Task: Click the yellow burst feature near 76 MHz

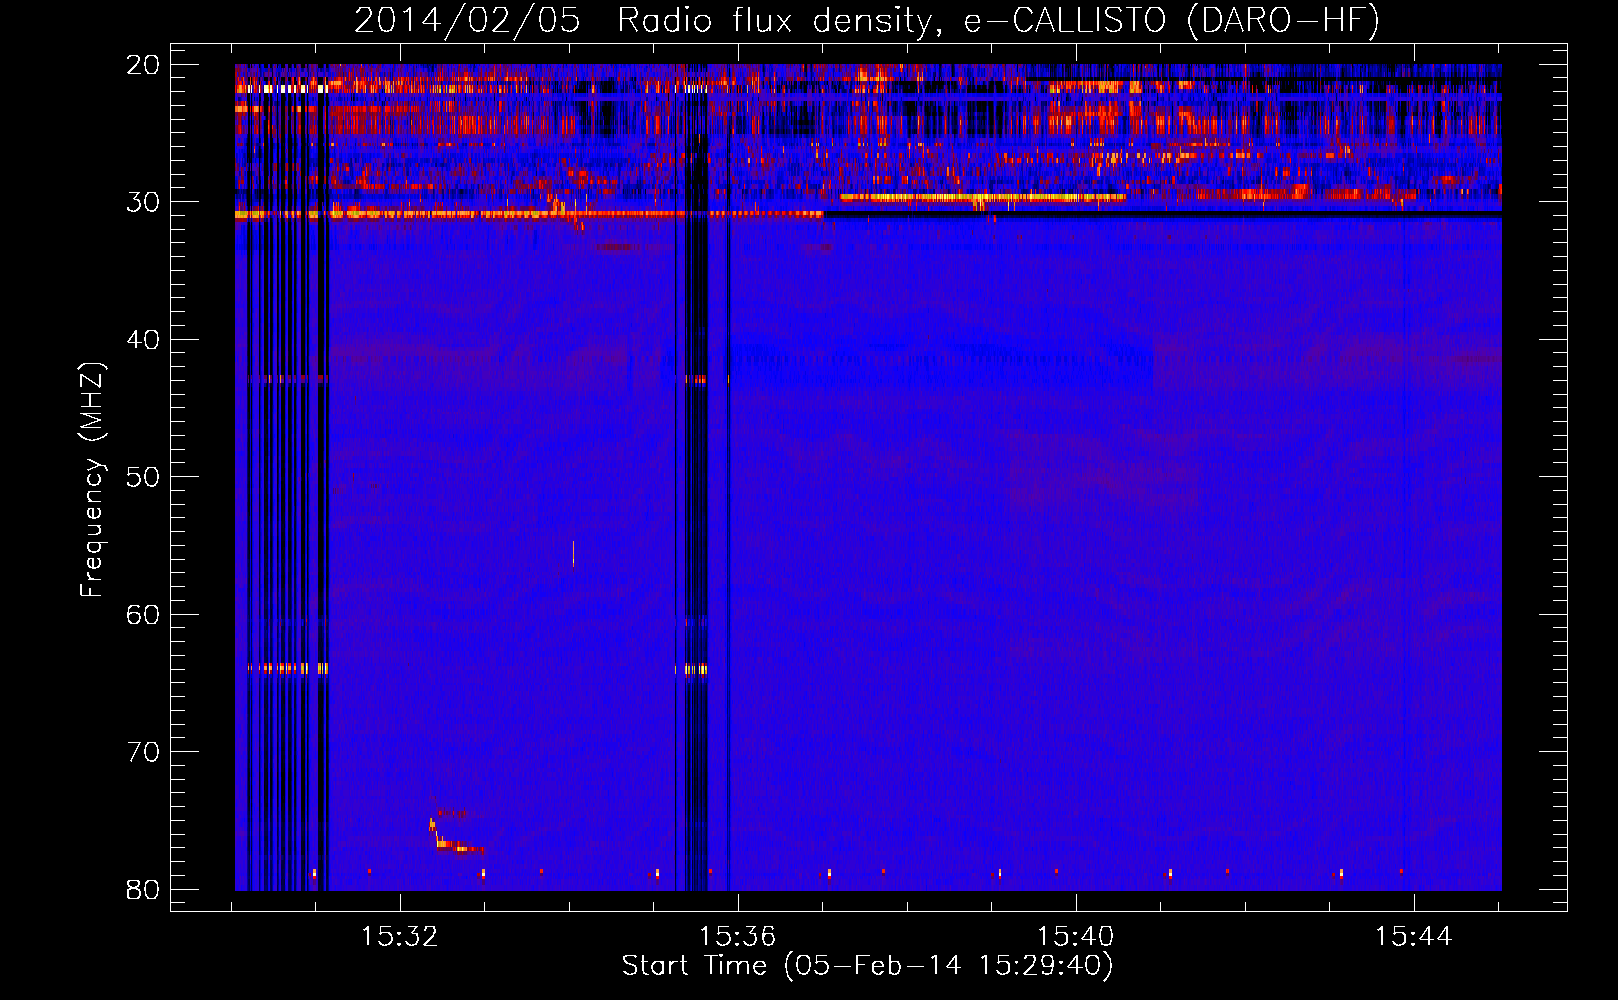Action: [455, 837]
